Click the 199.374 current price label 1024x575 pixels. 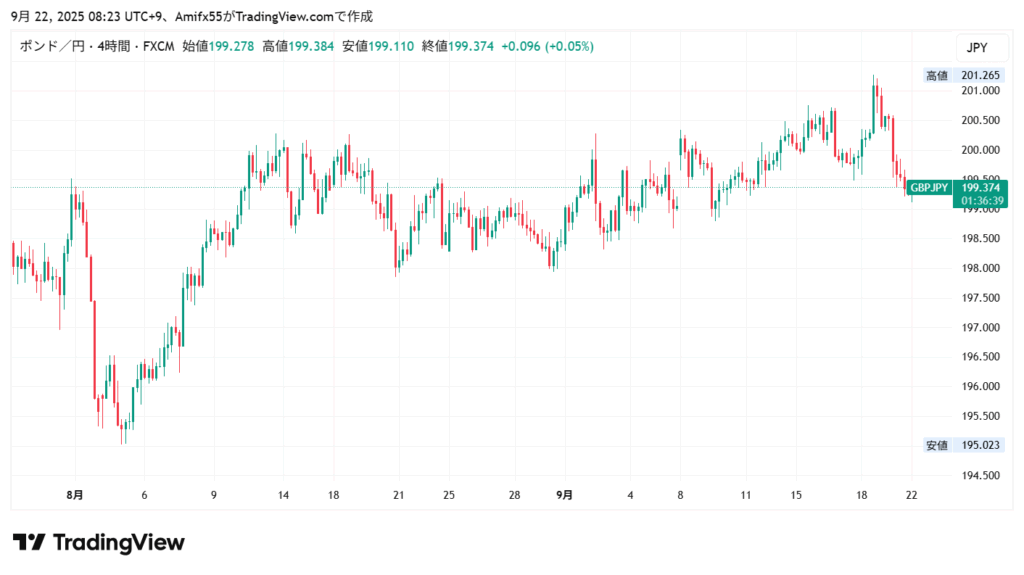980,187
